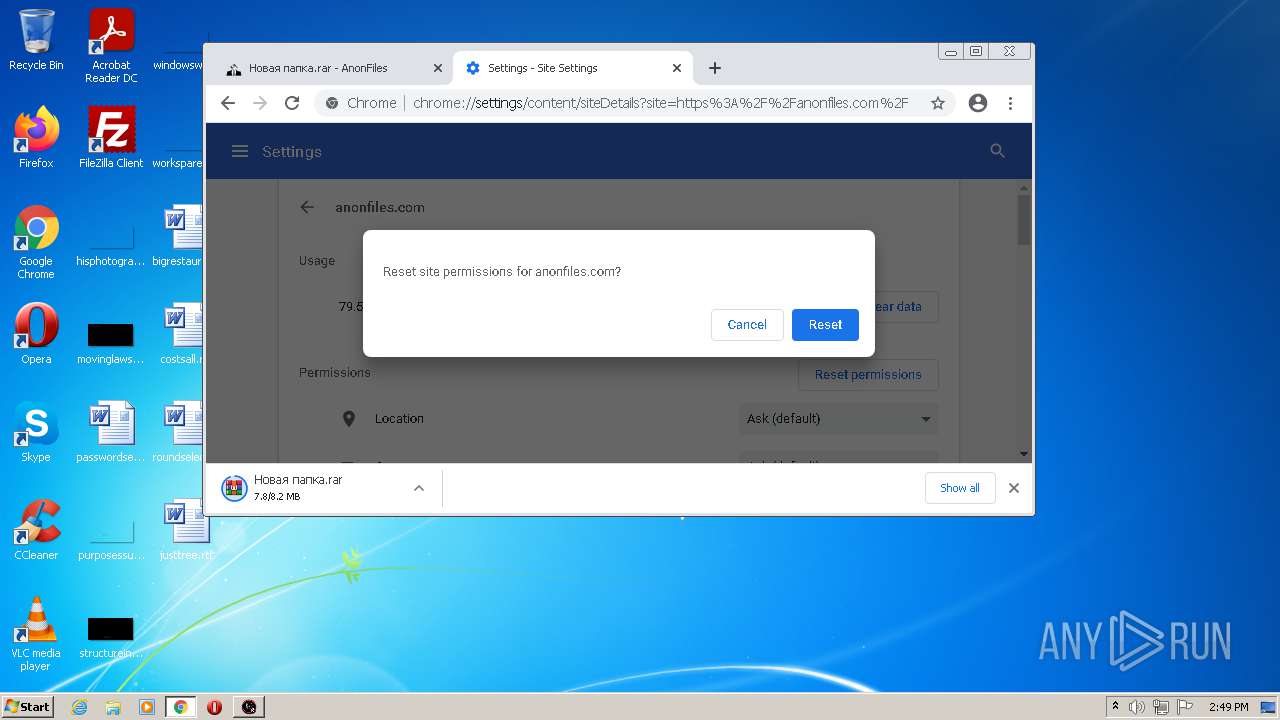Open a new Chrome tab
This screenshot has width=1280, height=720.
pos(715,68)
